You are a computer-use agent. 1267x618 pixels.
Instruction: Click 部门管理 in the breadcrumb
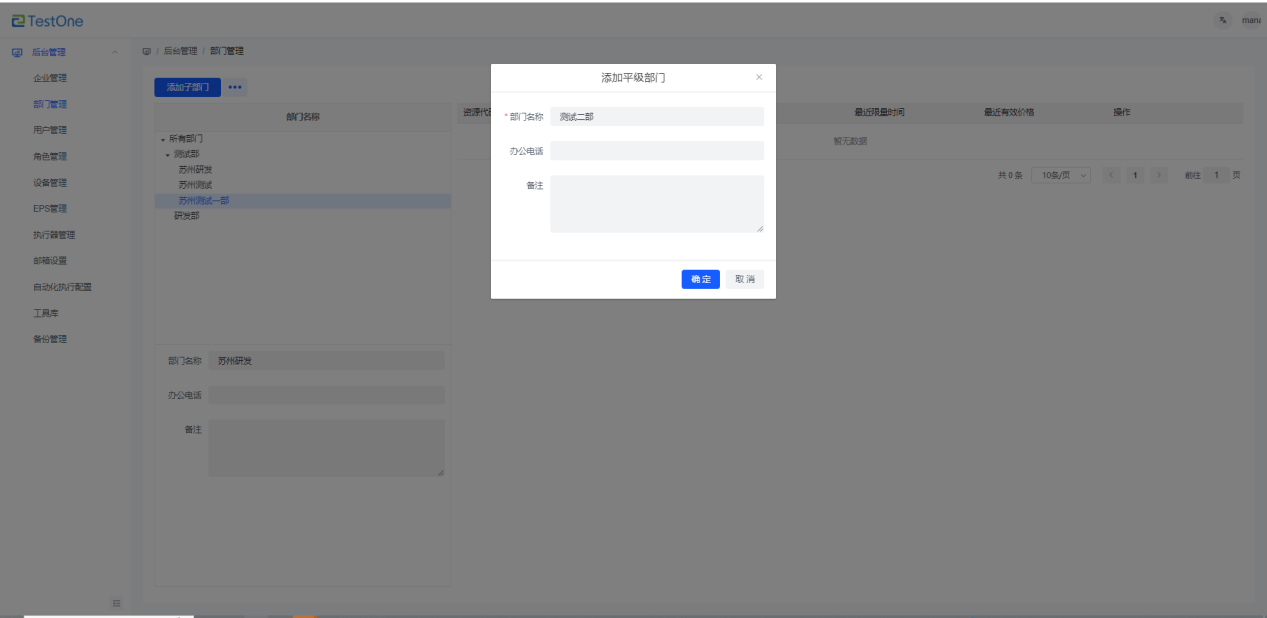227,51
